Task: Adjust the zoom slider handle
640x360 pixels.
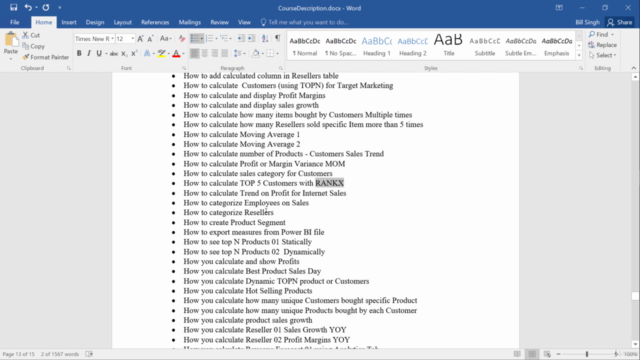Action: [587, 354]
